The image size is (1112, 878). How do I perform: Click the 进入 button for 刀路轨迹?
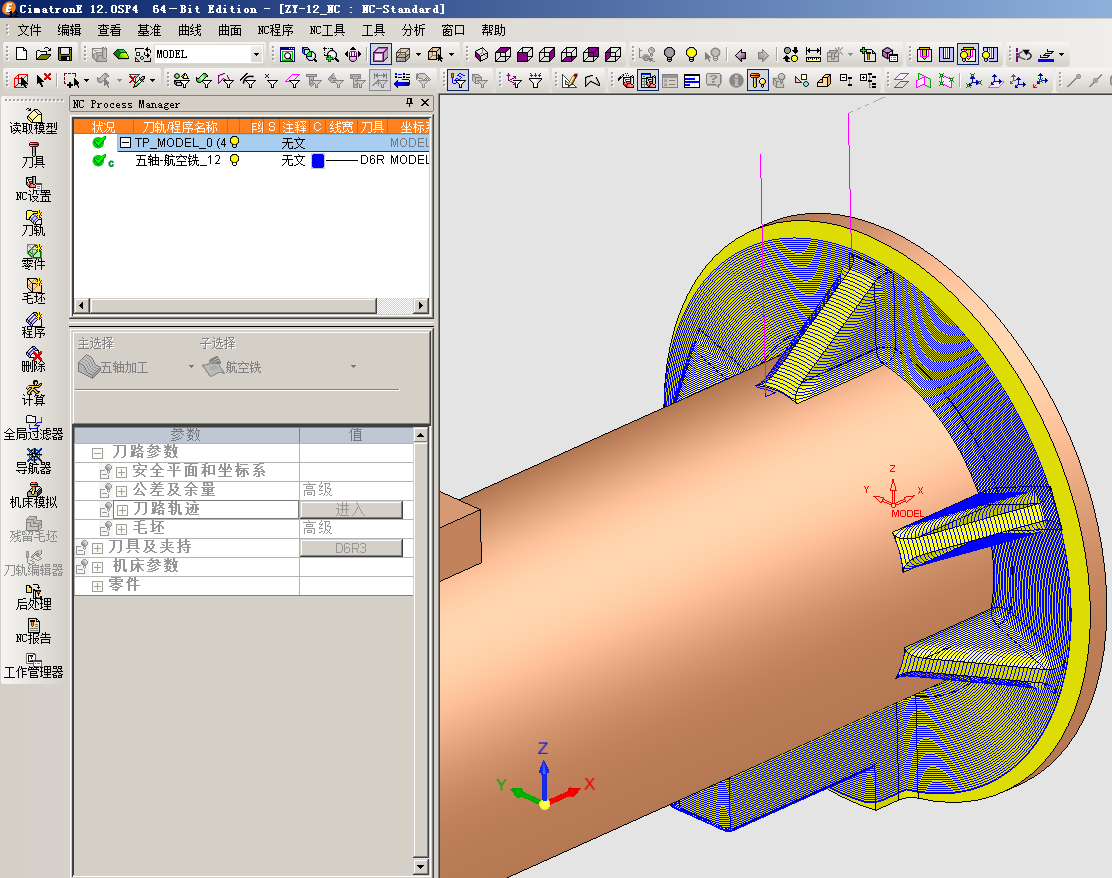pos(351,509)
